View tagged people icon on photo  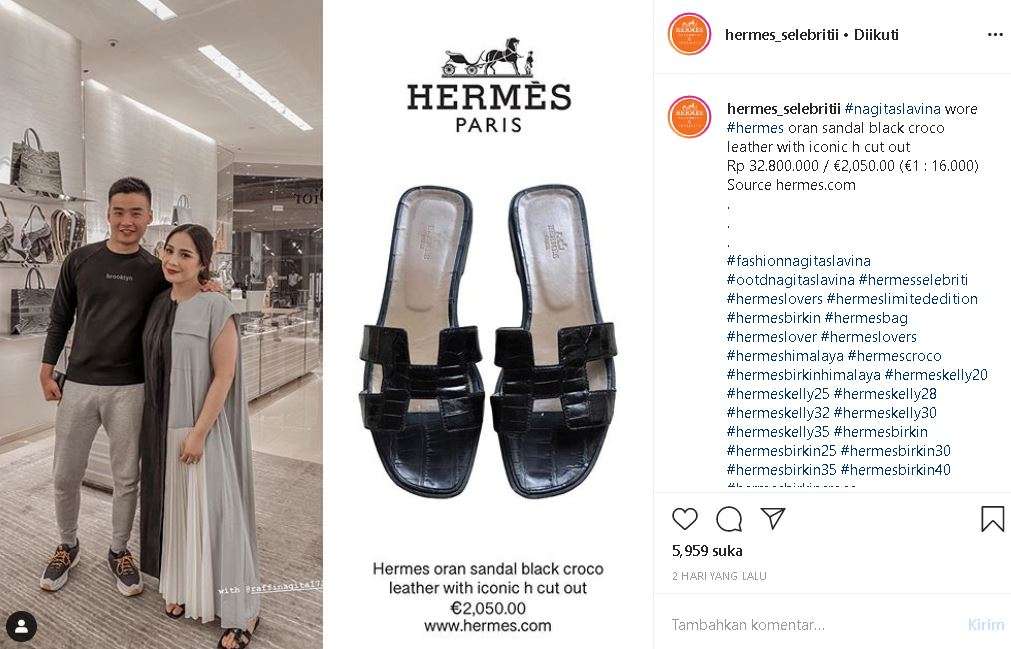click(21, 626)
